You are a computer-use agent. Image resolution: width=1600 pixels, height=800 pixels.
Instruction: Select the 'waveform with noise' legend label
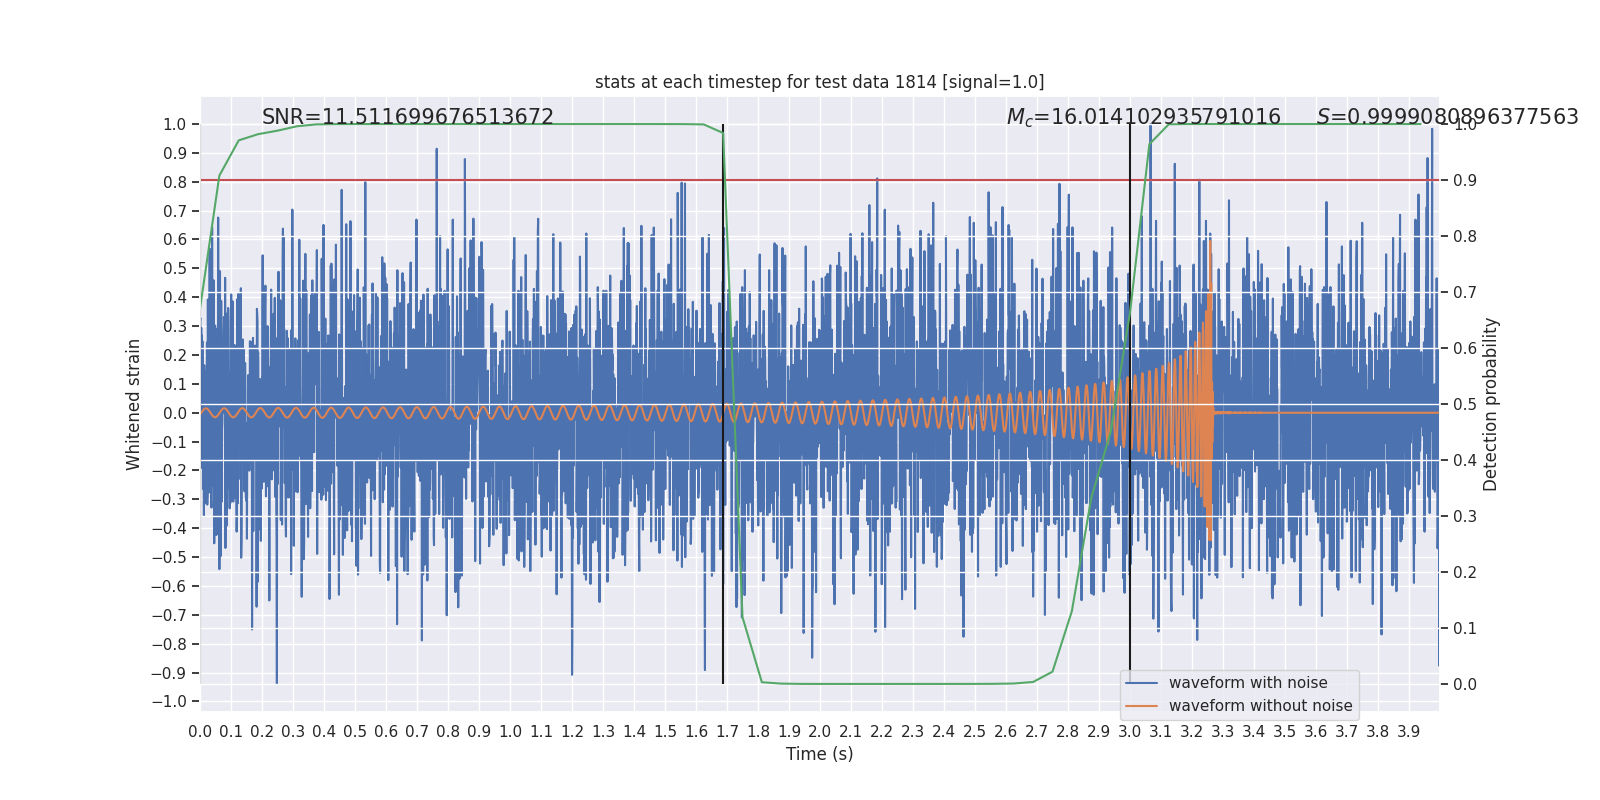(1247, 683)
